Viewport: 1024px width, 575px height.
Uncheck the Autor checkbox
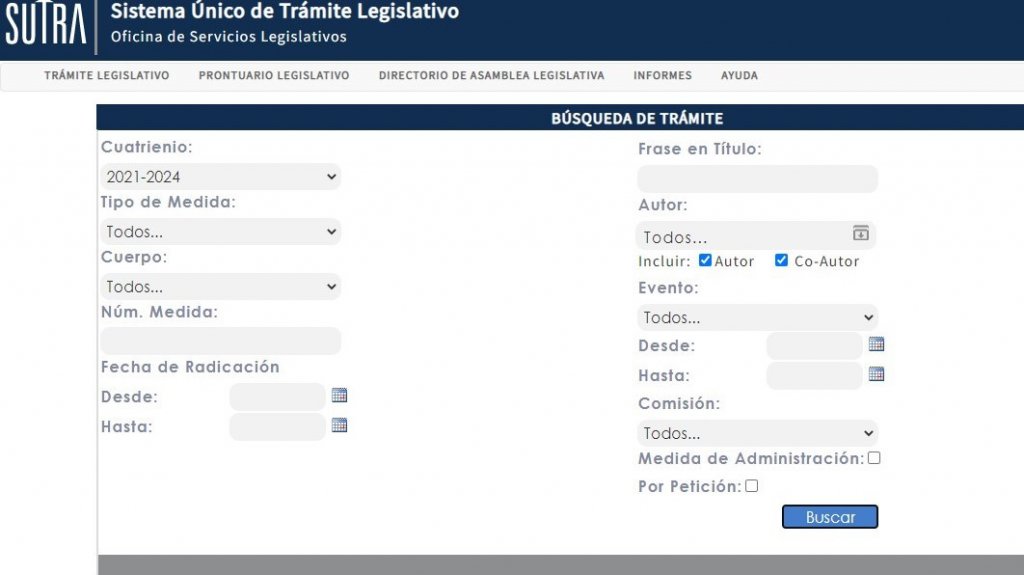pos(705,261)
